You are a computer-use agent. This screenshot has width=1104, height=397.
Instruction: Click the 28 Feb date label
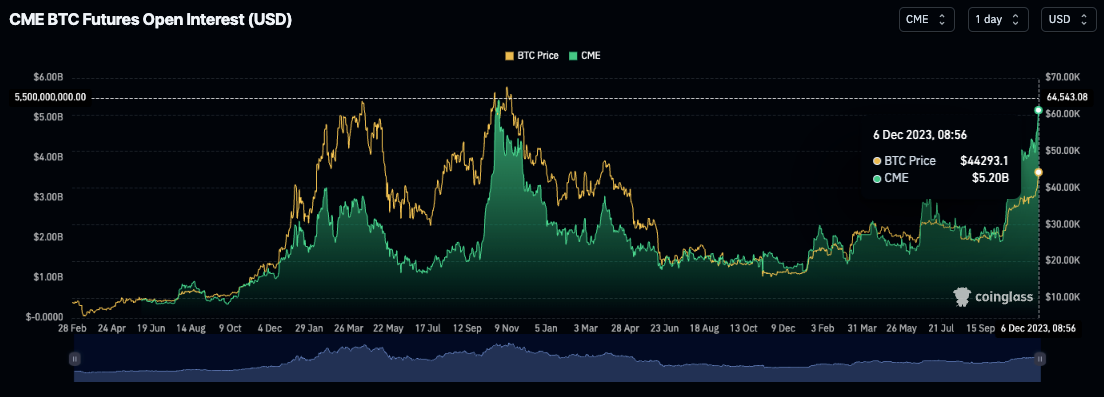pos(73,328)
